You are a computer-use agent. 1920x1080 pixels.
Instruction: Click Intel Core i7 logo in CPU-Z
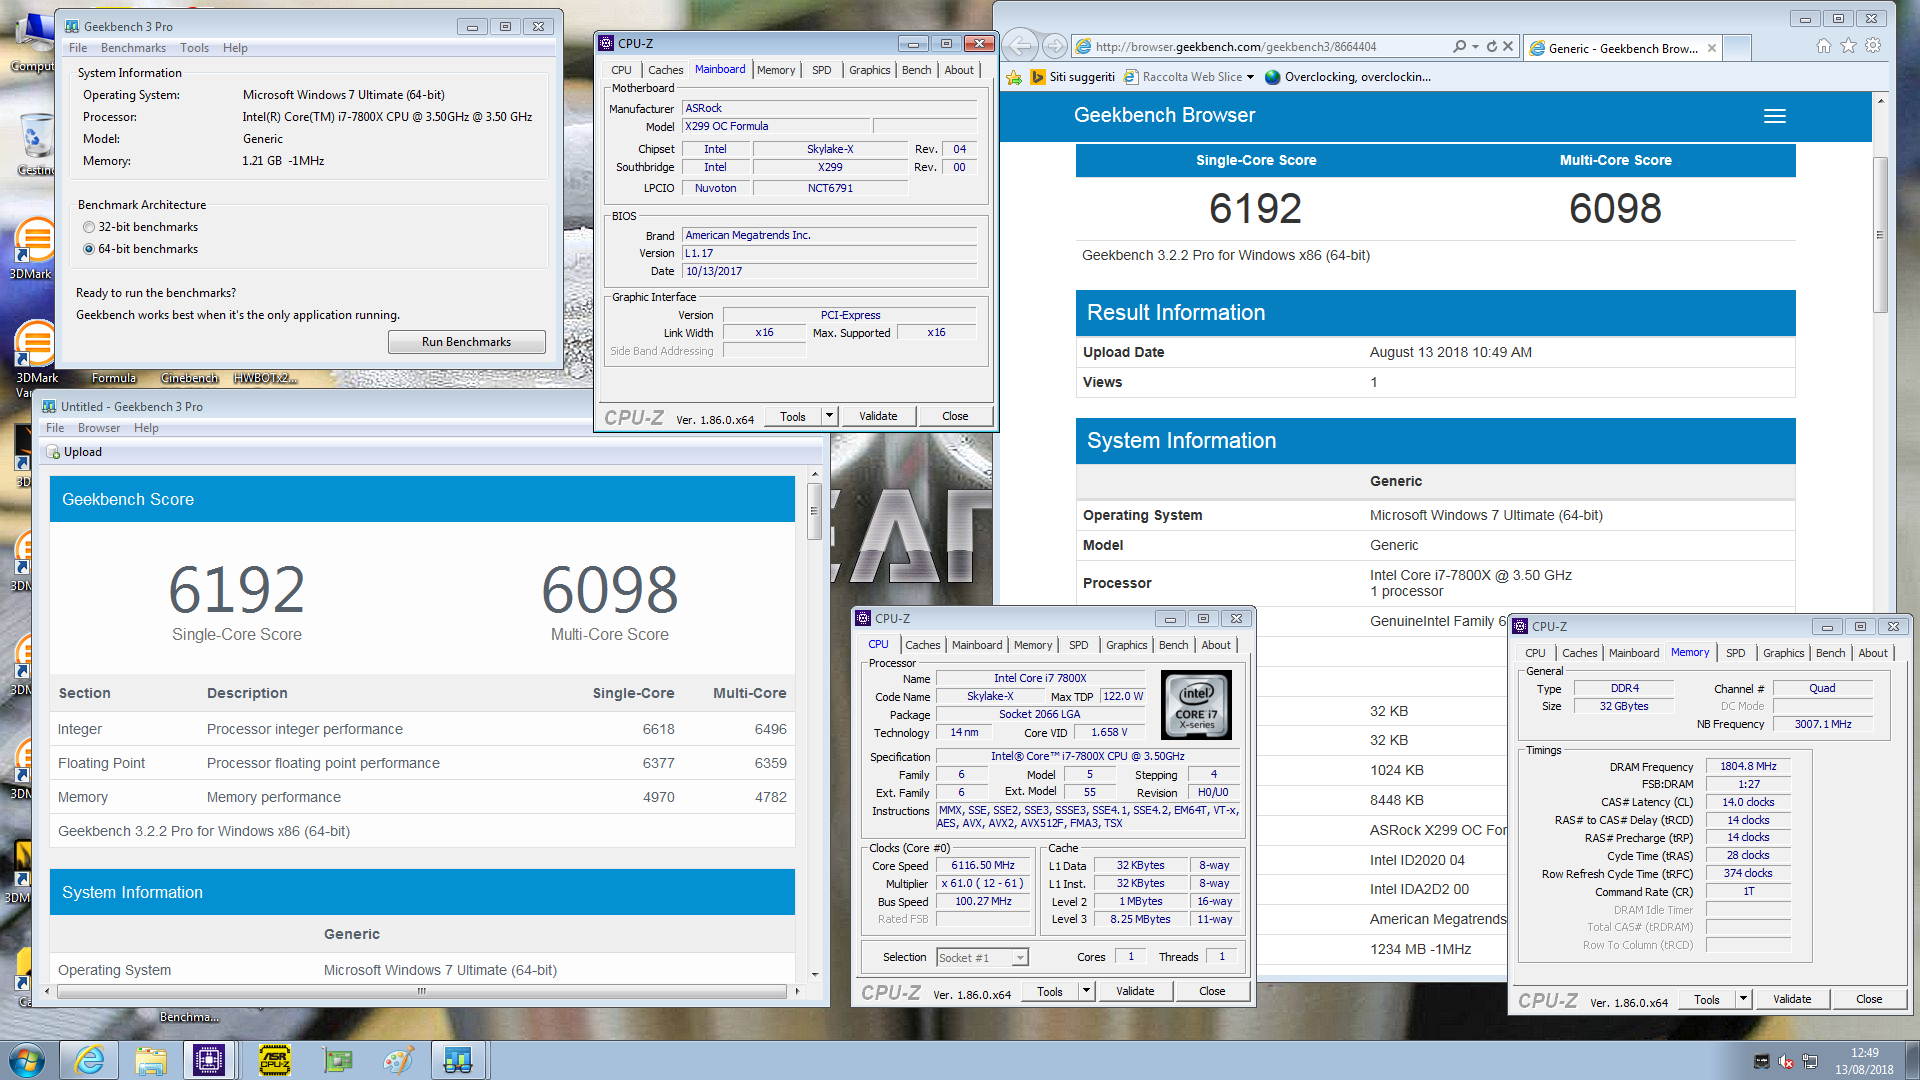1196,705
